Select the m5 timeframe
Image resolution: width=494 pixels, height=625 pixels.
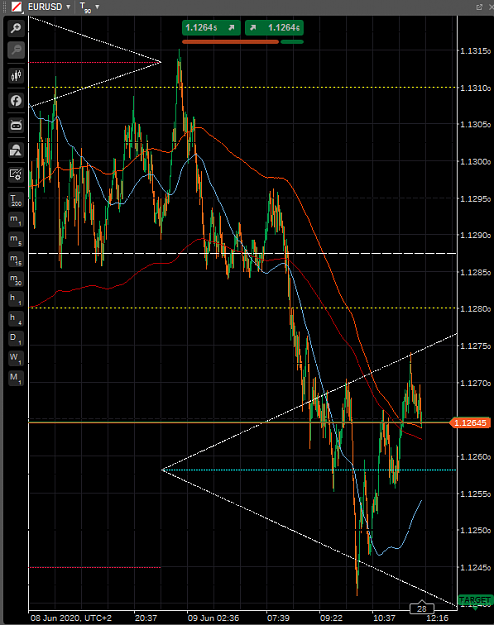pos(16,240)
